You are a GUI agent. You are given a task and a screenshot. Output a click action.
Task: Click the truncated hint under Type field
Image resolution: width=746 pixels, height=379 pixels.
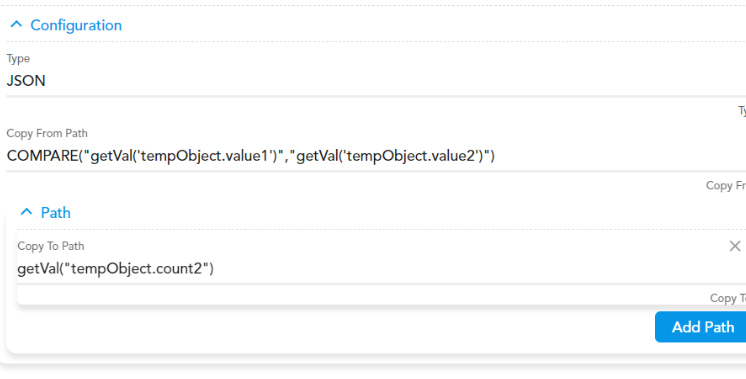pyautogui.click(x=742, y=111)
